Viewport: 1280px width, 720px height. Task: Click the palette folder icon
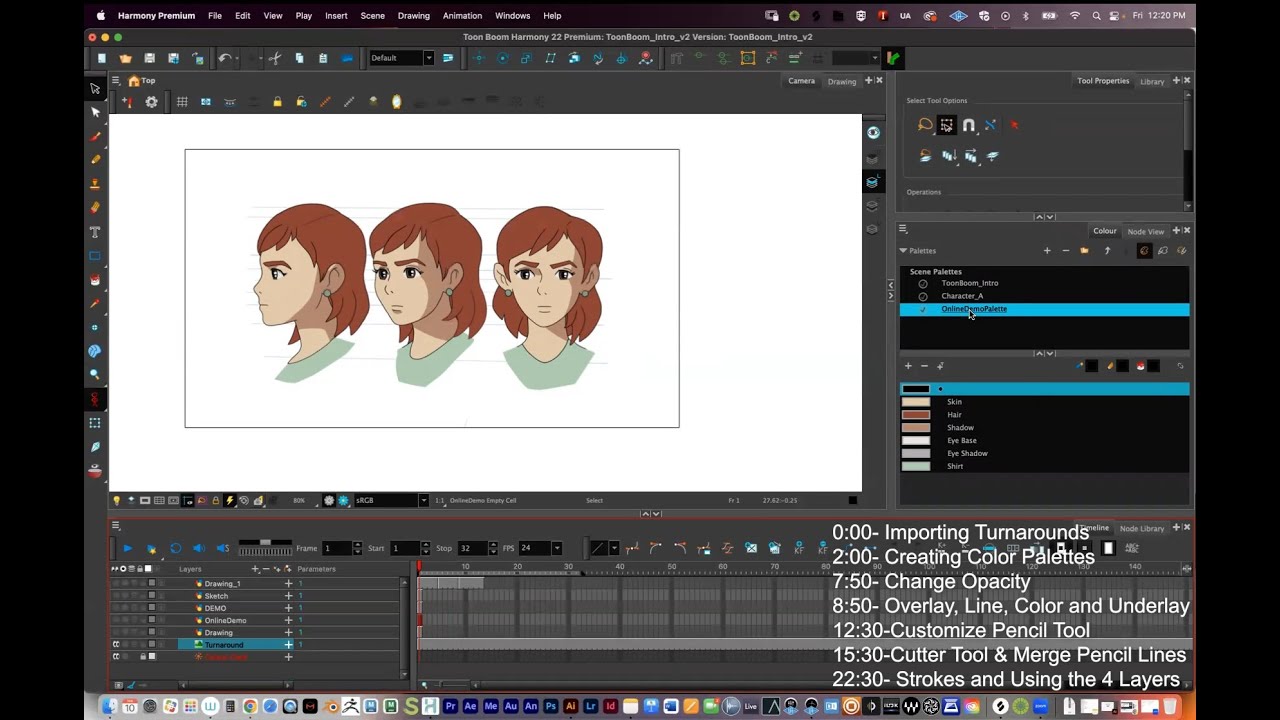[x=1084, y=251]
